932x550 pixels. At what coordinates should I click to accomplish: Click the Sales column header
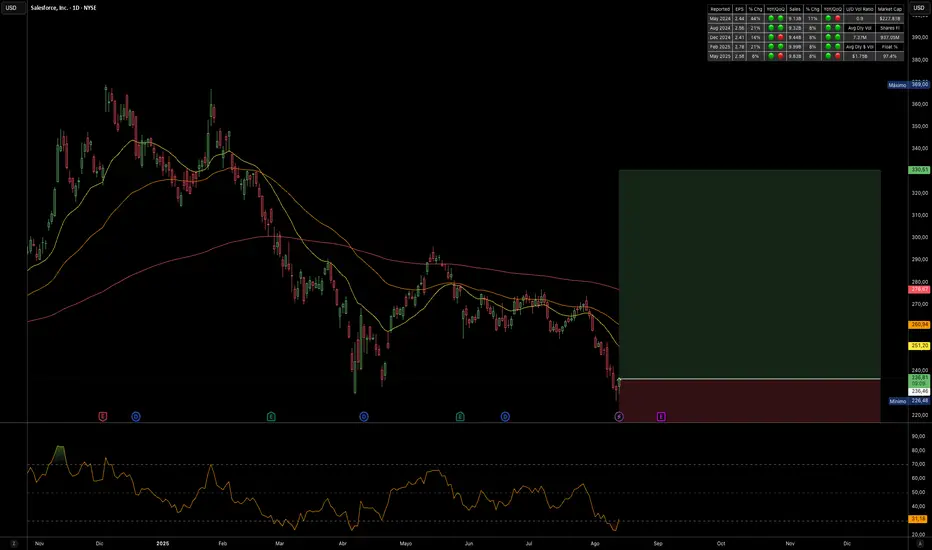(x=795, y=9)
